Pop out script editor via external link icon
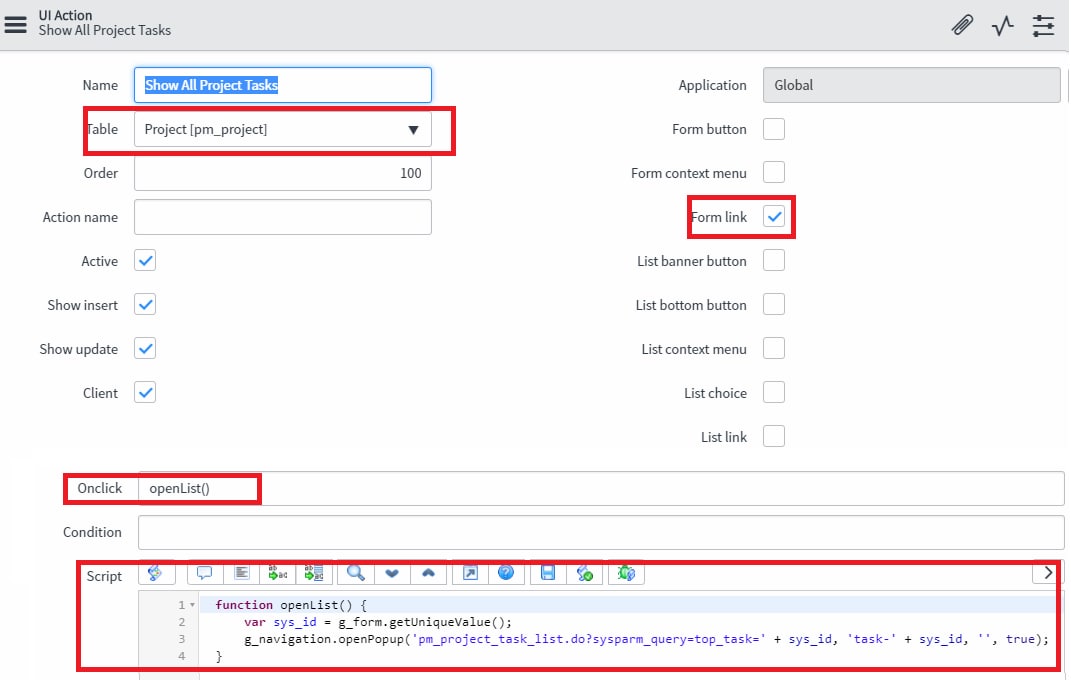 coord(469,572)
